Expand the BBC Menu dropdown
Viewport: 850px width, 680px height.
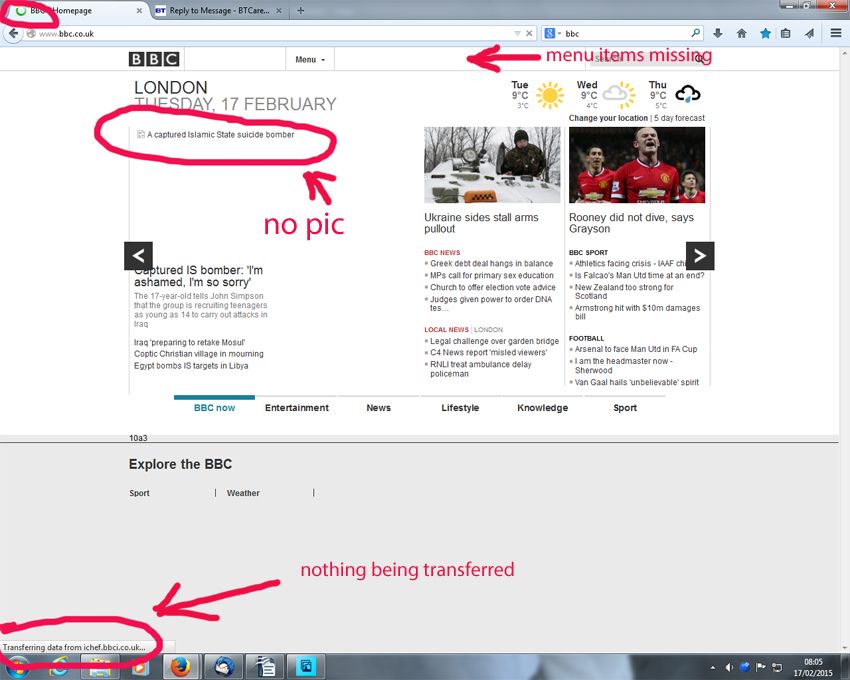310,60
